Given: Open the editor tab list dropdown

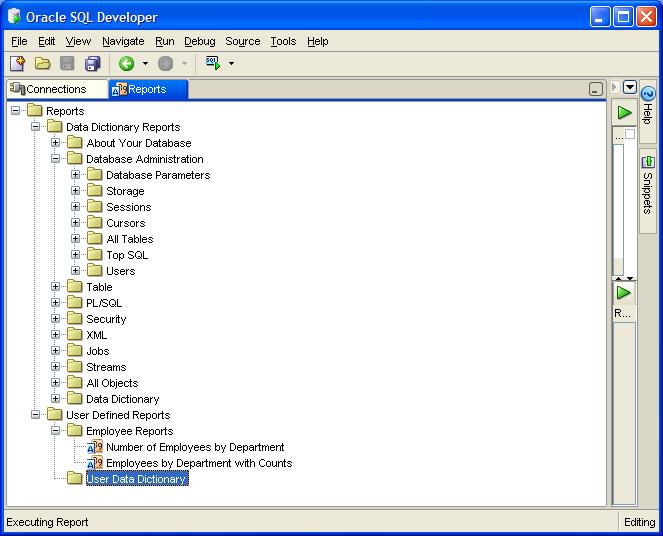Looking at the screenshot, I should coord(630,88).
